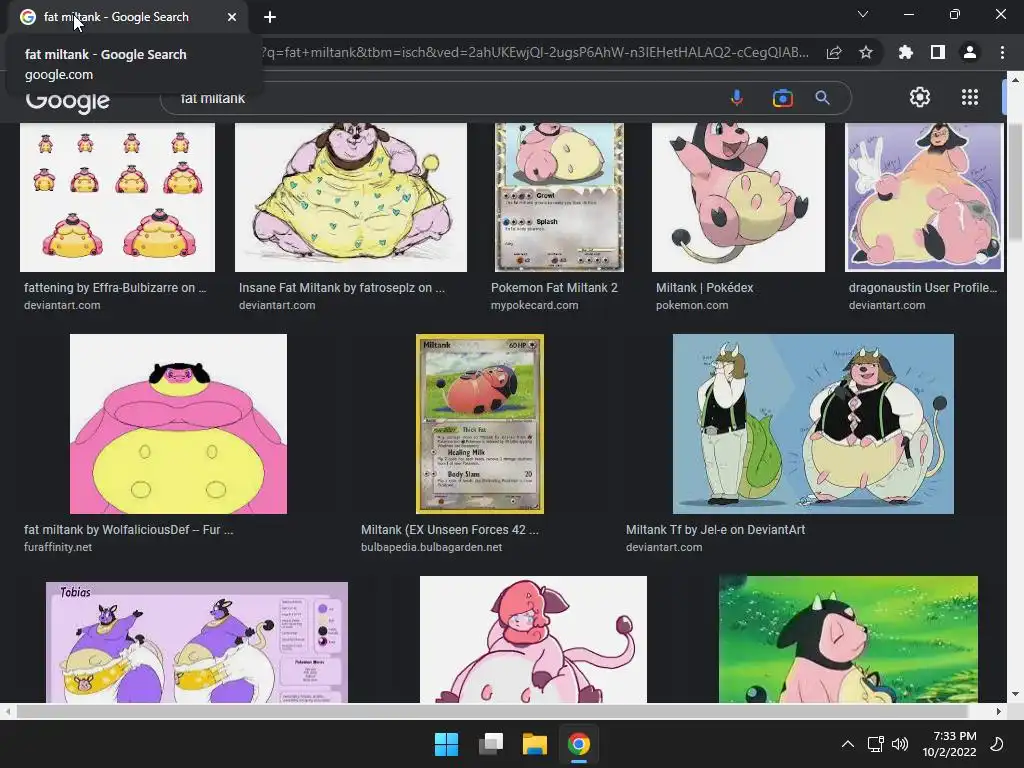The height and width of the screenshot is (768, 1024).
Task: Open the EX Unseen Forces Miltank card
Action: tap(480, 424)
